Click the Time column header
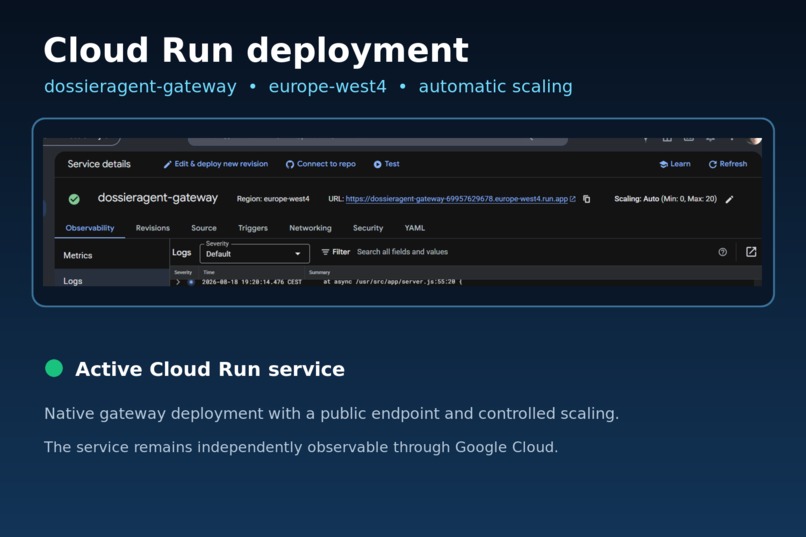The image size is (806, 537). click(209, 272)
